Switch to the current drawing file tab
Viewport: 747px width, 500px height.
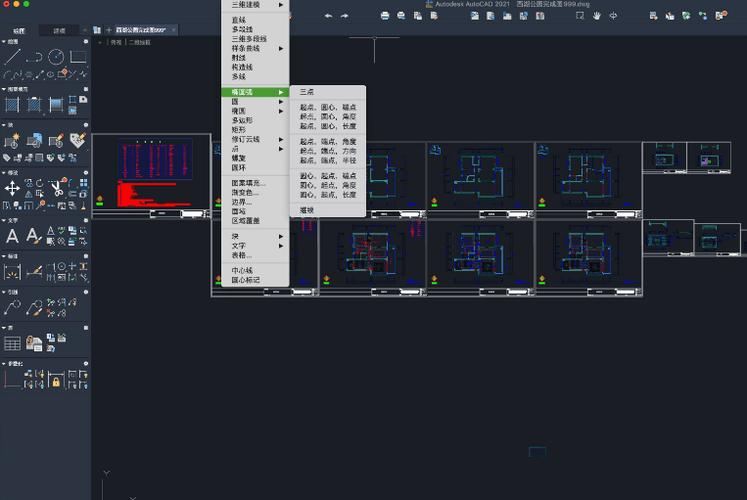pyautogui.click(x=141, y=30)
